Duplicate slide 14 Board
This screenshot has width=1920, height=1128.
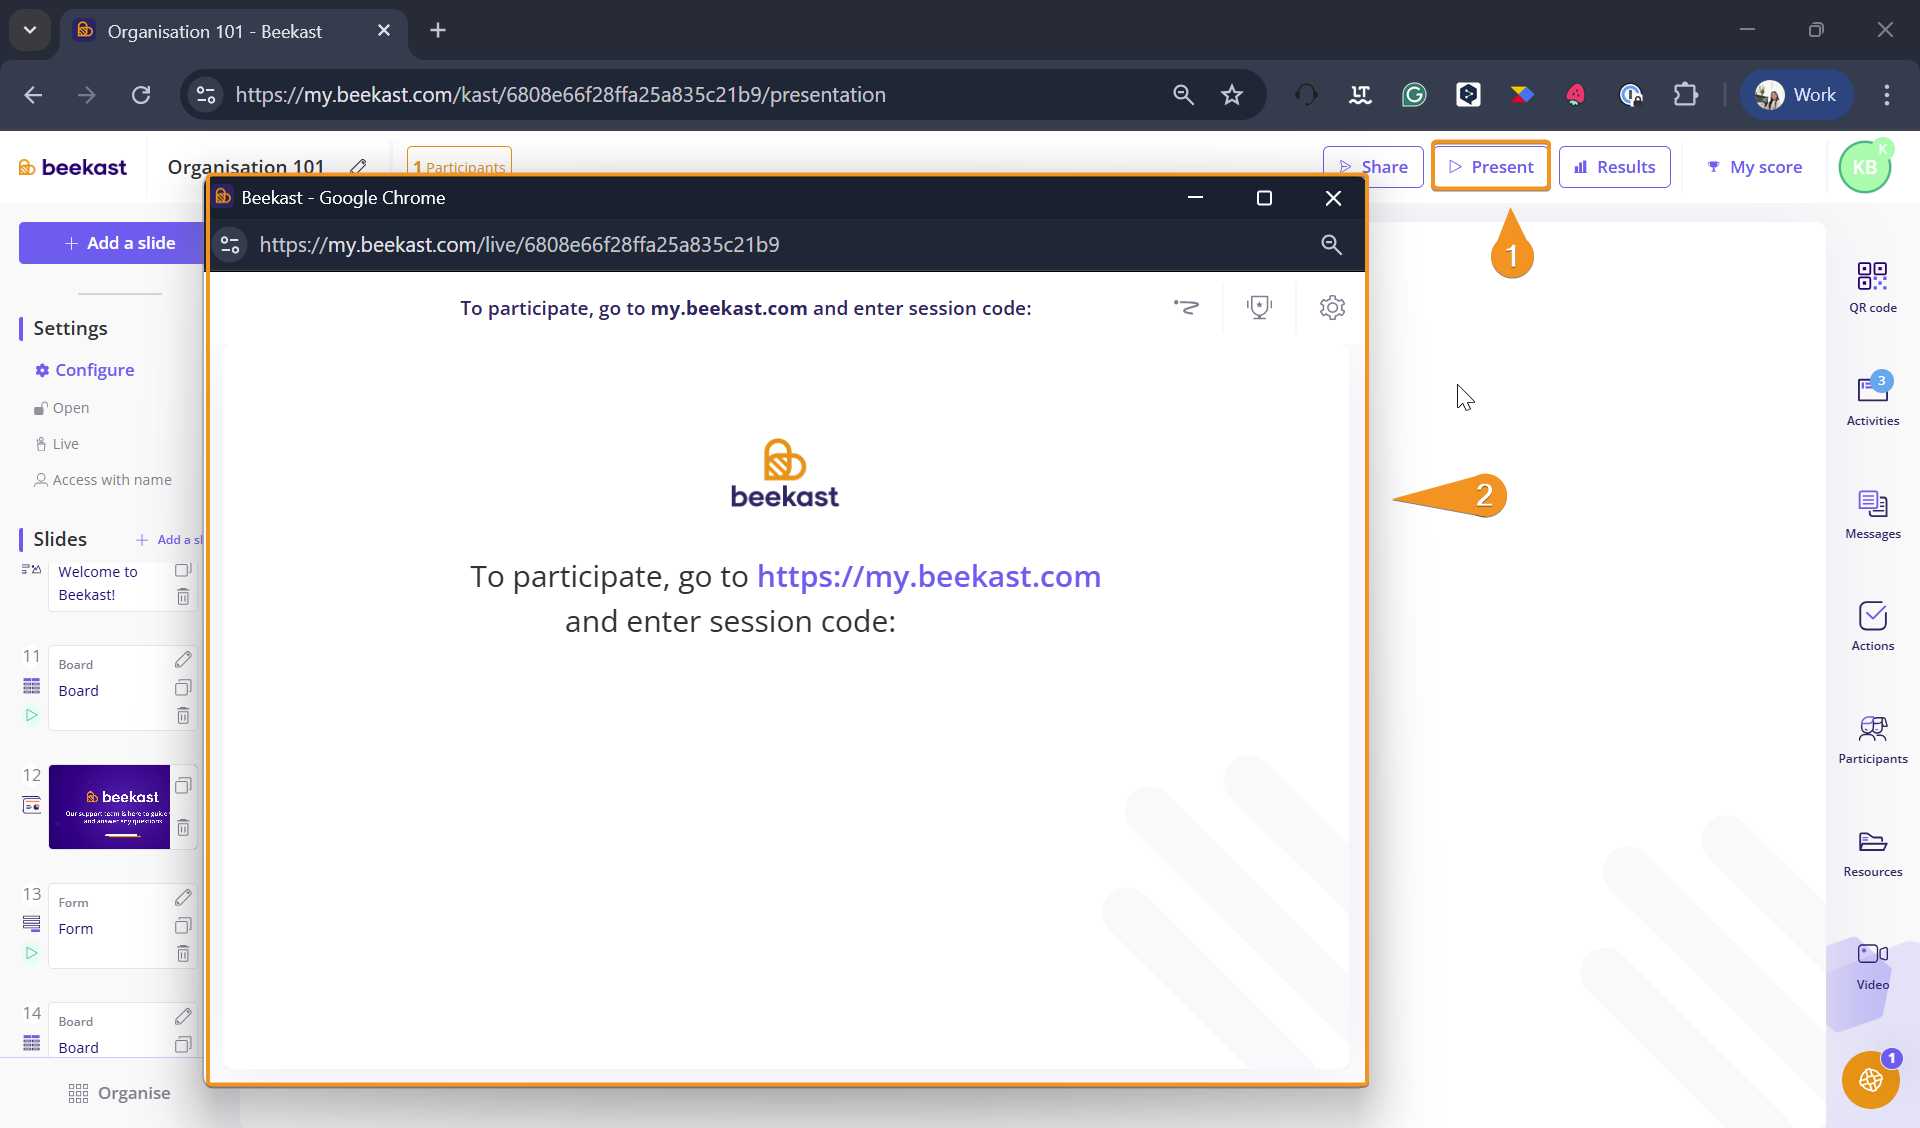pyautogui.click(x=183, y=1044)
